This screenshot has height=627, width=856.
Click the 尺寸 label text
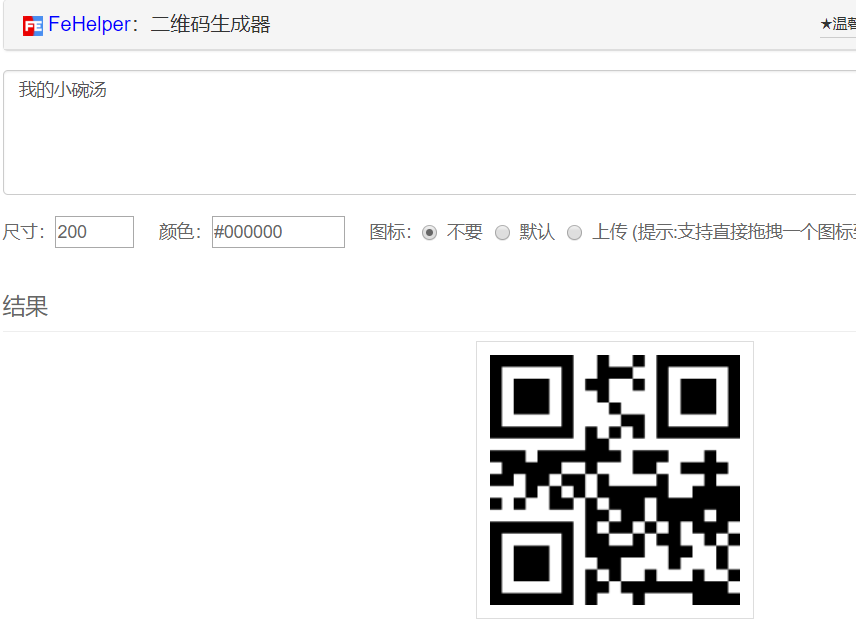[x=23, y=232]
